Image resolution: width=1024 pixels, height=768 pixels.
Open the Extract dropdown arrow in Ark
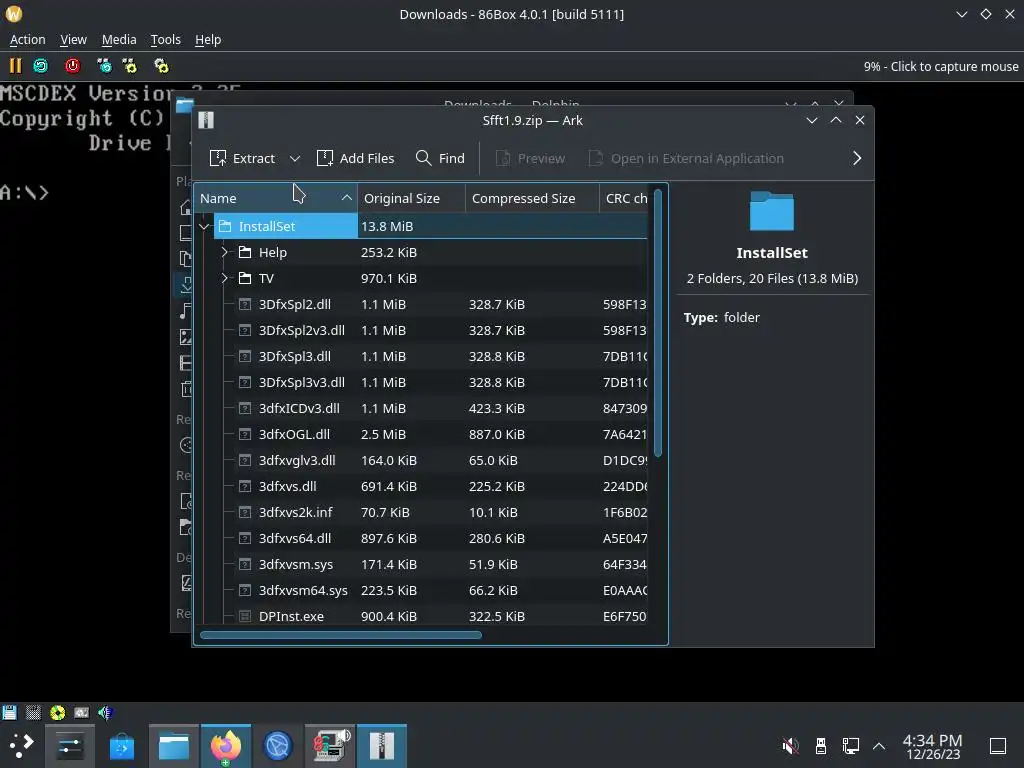[295, 159]
